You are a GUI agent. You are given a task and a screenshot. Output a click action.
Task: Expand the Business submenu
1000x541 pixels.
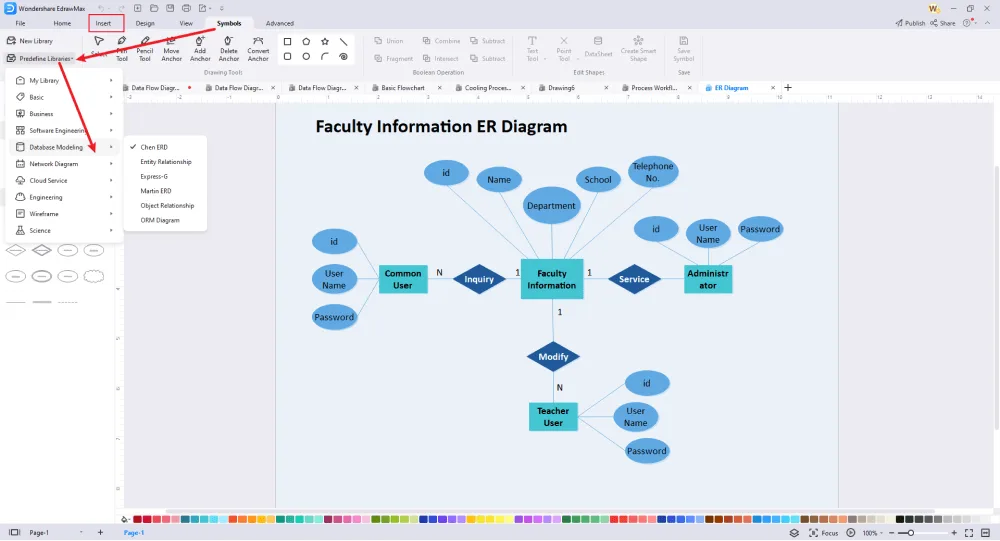(64, 114)
